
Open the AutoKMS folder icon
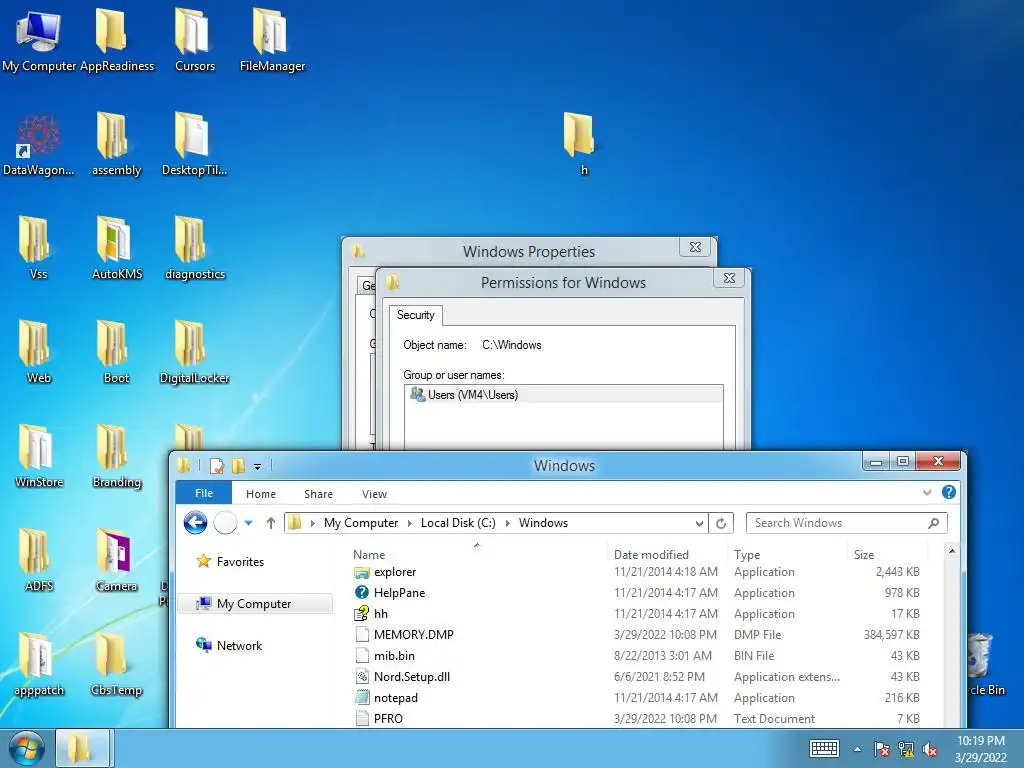(x=116, y=248)
